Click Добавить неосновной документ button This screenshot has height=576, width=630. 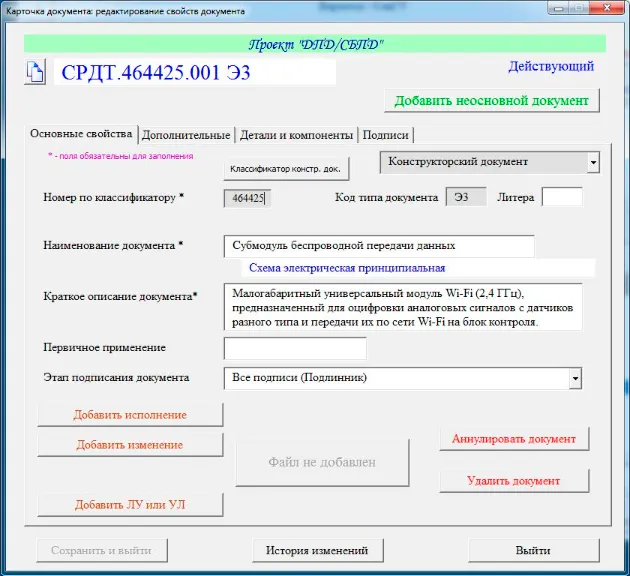pyautogui.click(x=491, y=101)
